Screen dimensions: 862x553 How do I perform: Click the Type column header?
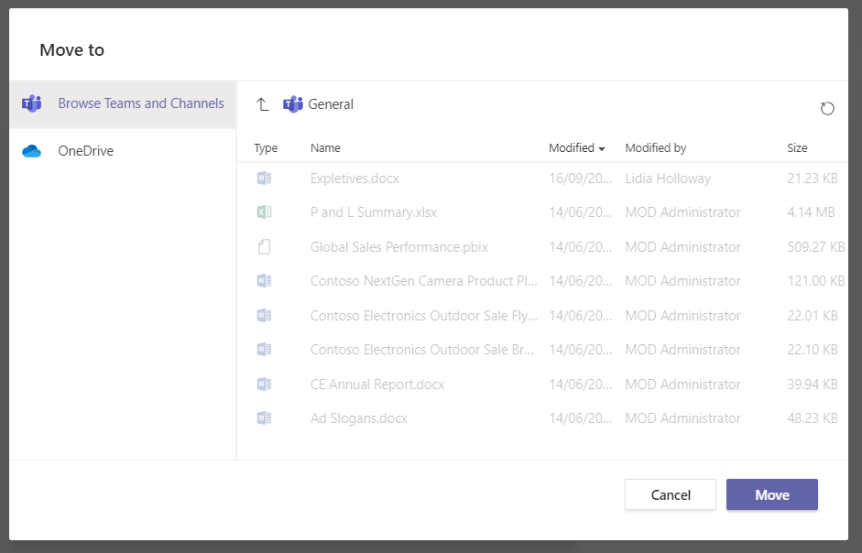[x=266, y=148]
